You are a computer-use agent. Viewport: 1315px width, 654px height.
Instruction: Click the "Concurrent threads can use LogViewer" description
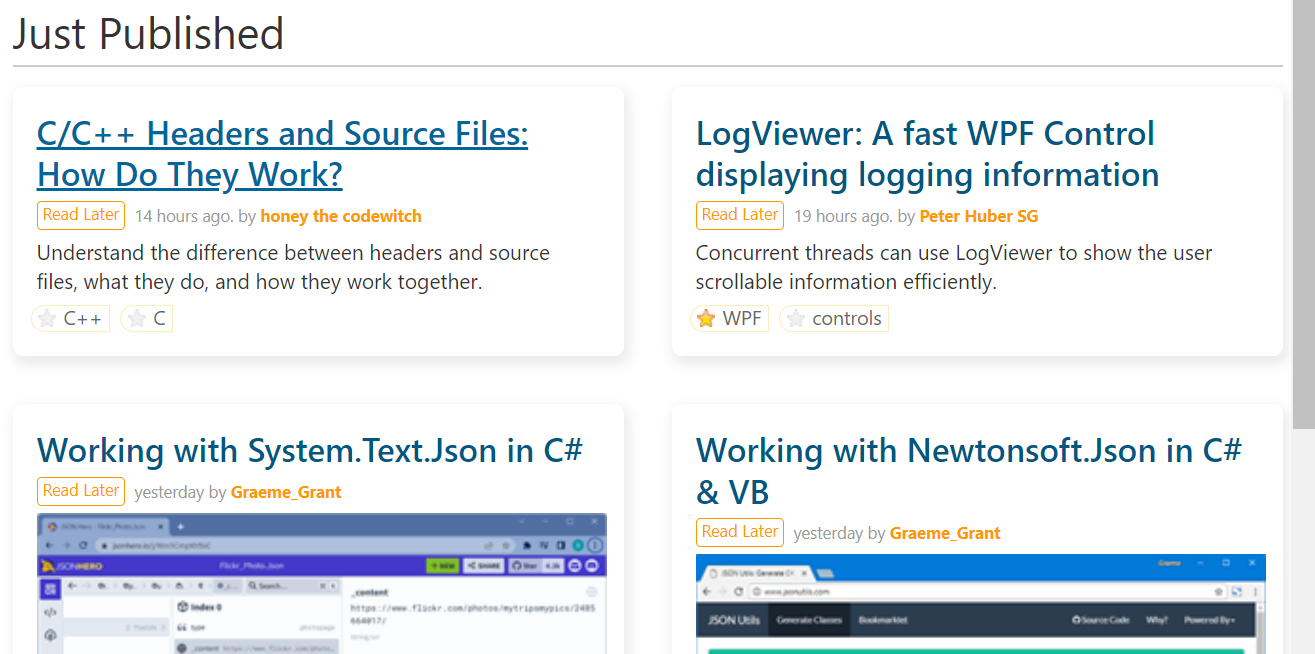coord(954,267)
